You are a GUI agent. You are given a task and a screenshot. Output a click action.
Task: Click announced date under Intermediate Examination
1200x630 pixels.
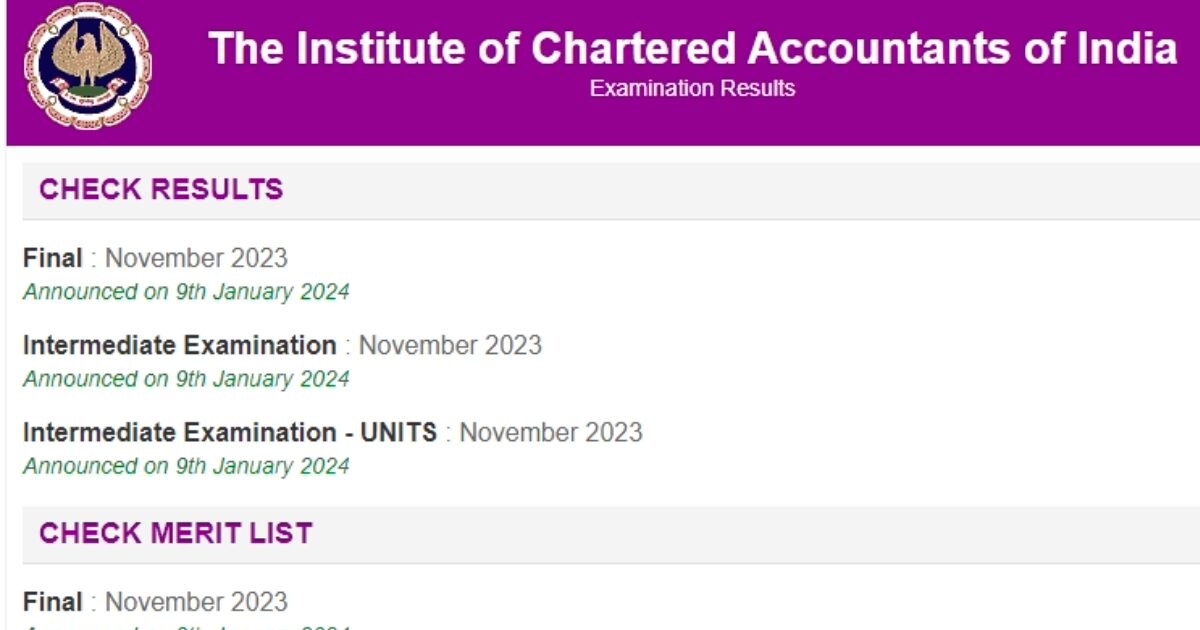(186, 379)
